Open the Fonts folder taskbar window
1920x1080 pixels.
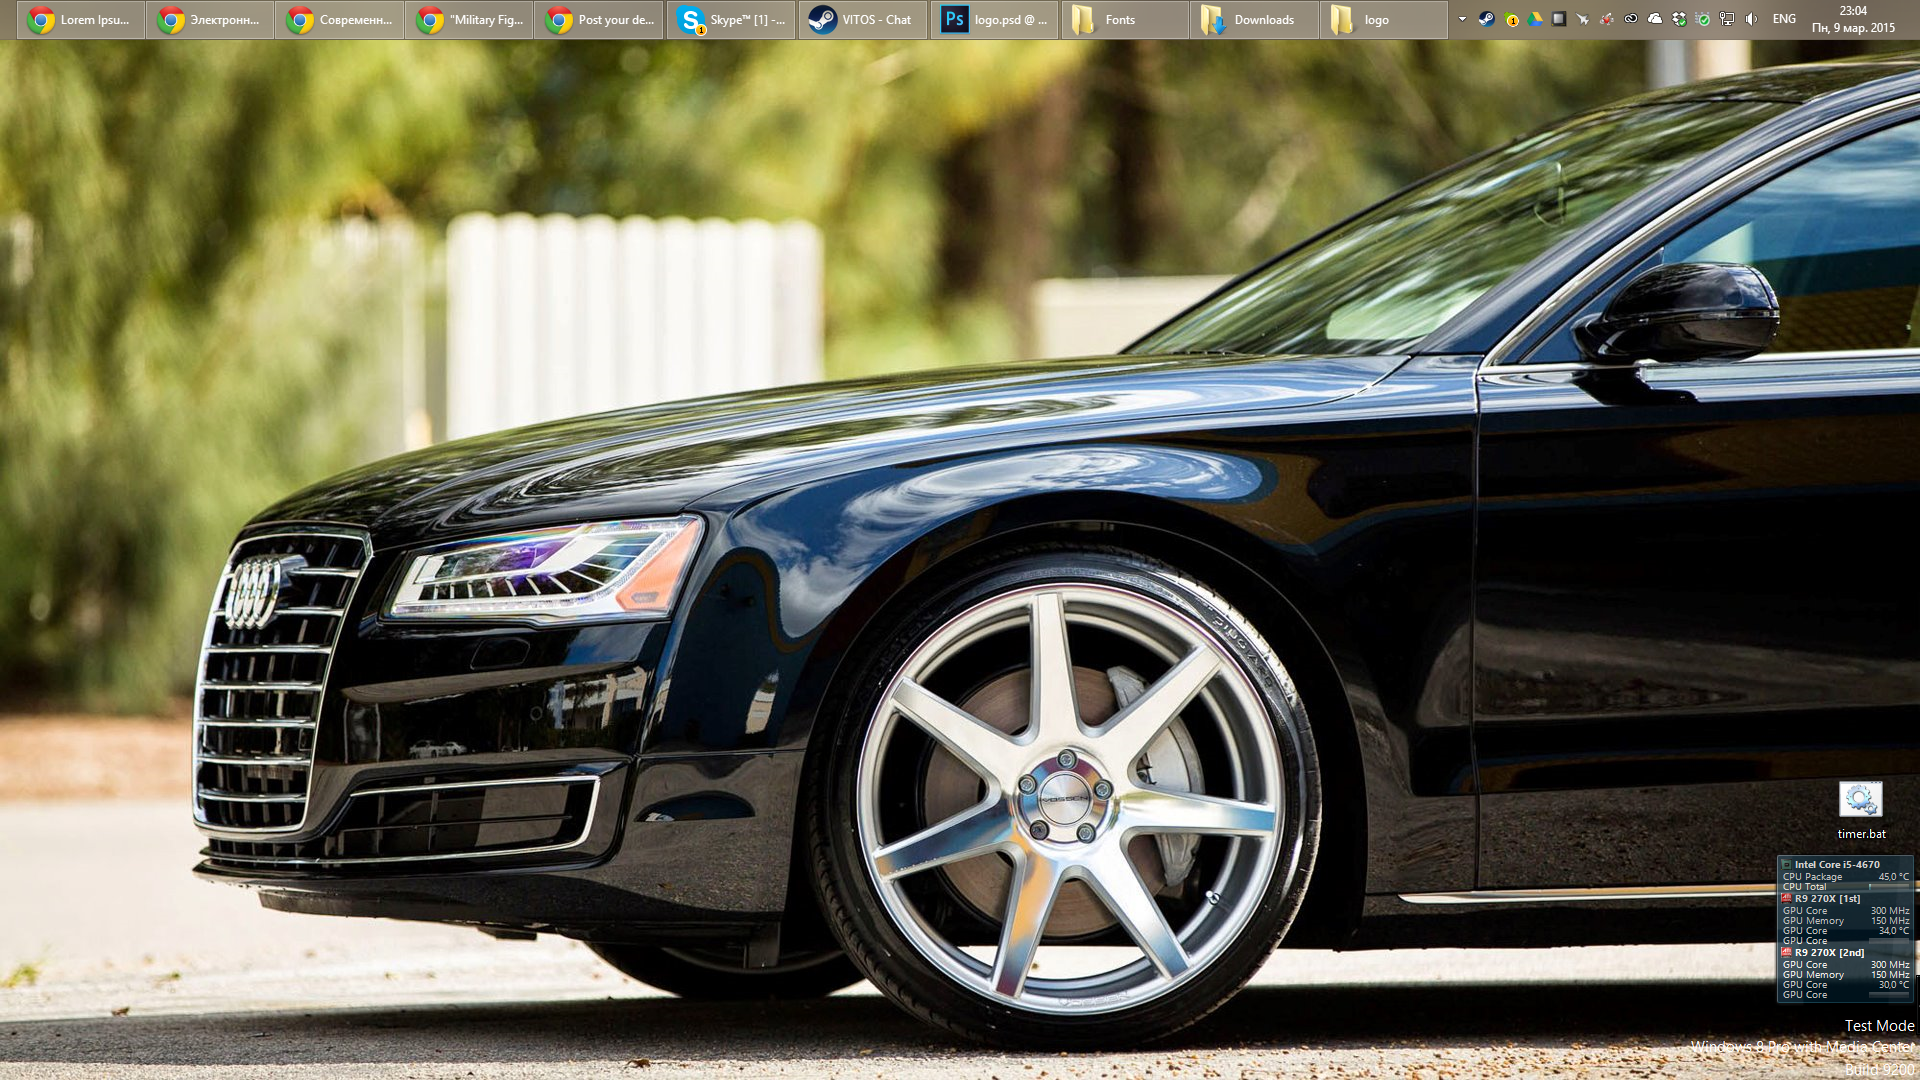(1126, 20)
